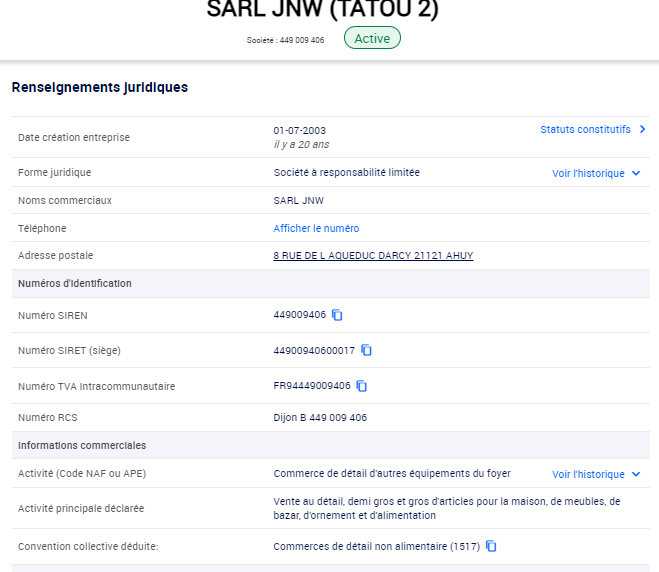The height and width of the screenshot is (572, 659).
Task: Select Société à responsabilité limitée value
Action: (347, 172)
